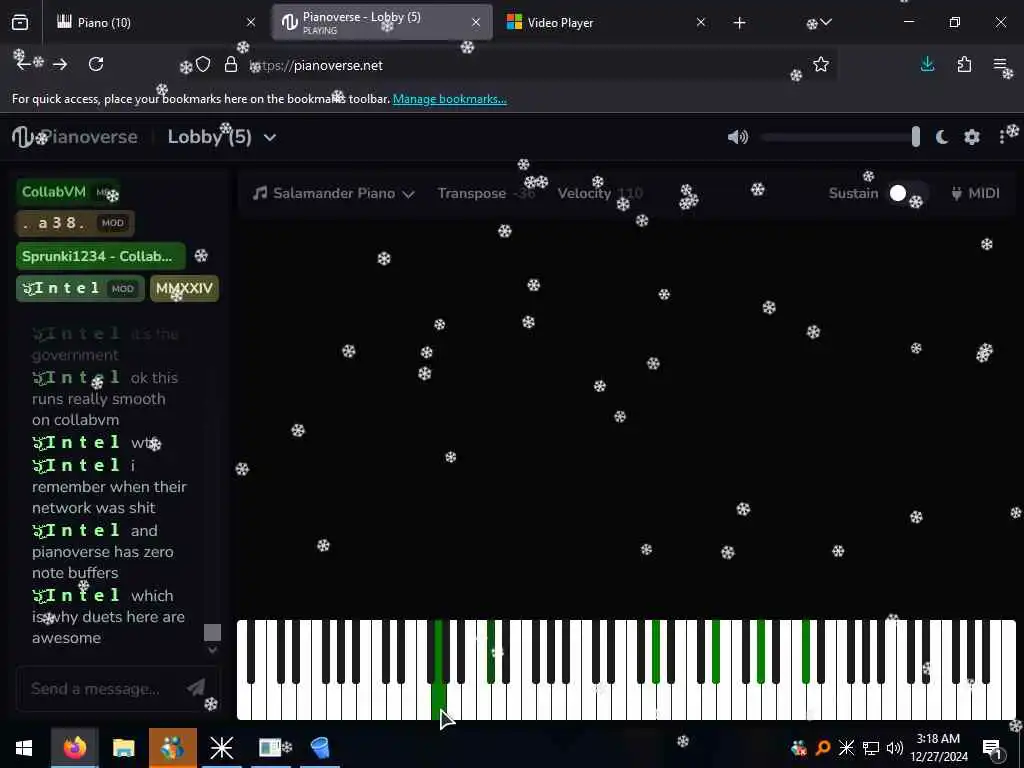Toggle dark mode with the moon icon
Screen dimensions: 1024x768
click(x=942, y=137)
